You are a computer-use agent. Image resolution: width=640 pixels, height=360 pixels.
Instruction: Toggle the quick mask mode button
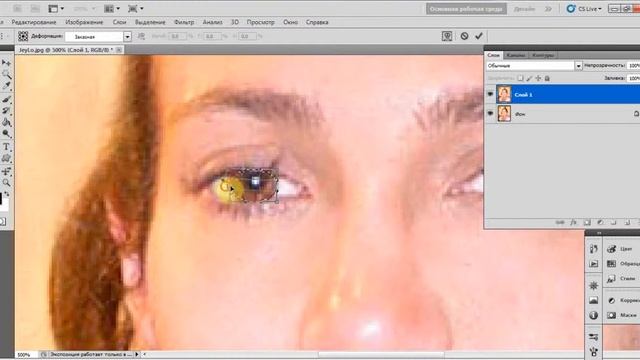(x=2, y=222)
